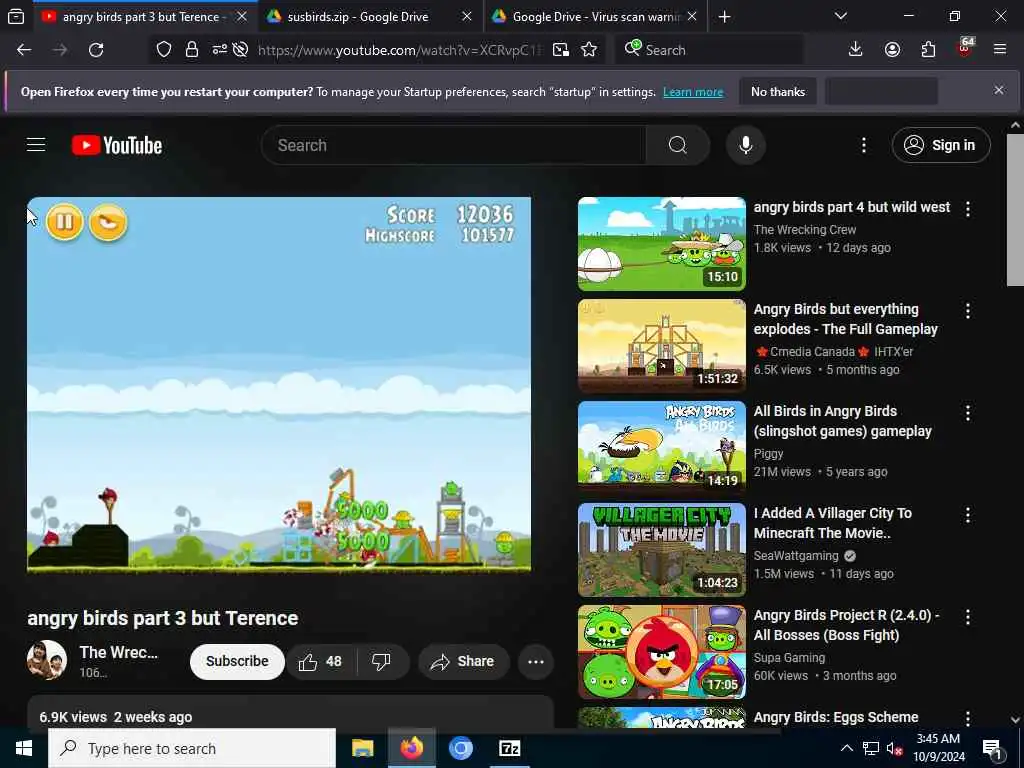Screen dimensions: 1024x768
Task: Reload the page in Firefox
Action: (96, 50)
